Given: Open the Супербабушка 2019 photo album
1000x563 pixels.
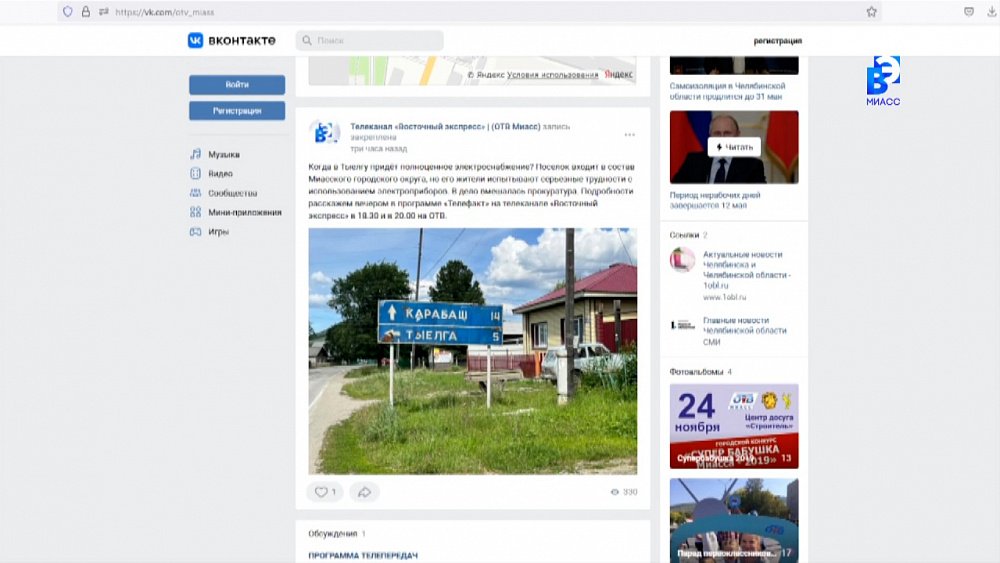Looking at the screenshot, I should (734, 426).
